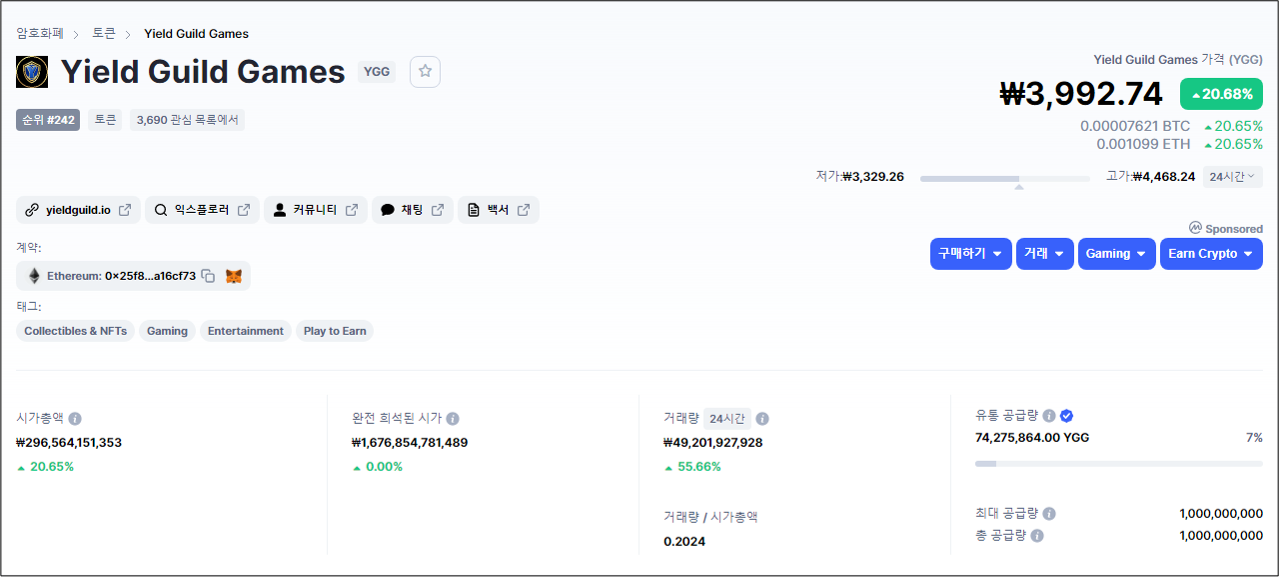Go to 암호화폐 breadcrumb

coord(40,34)
